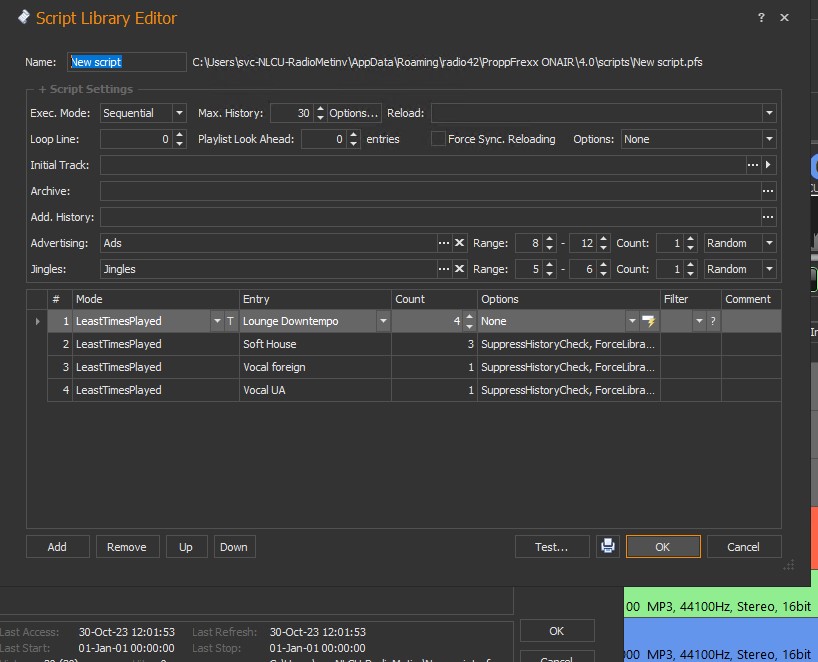818x662 pixels.
Task: Click the Entry column header
Action: tap(314, 299)
